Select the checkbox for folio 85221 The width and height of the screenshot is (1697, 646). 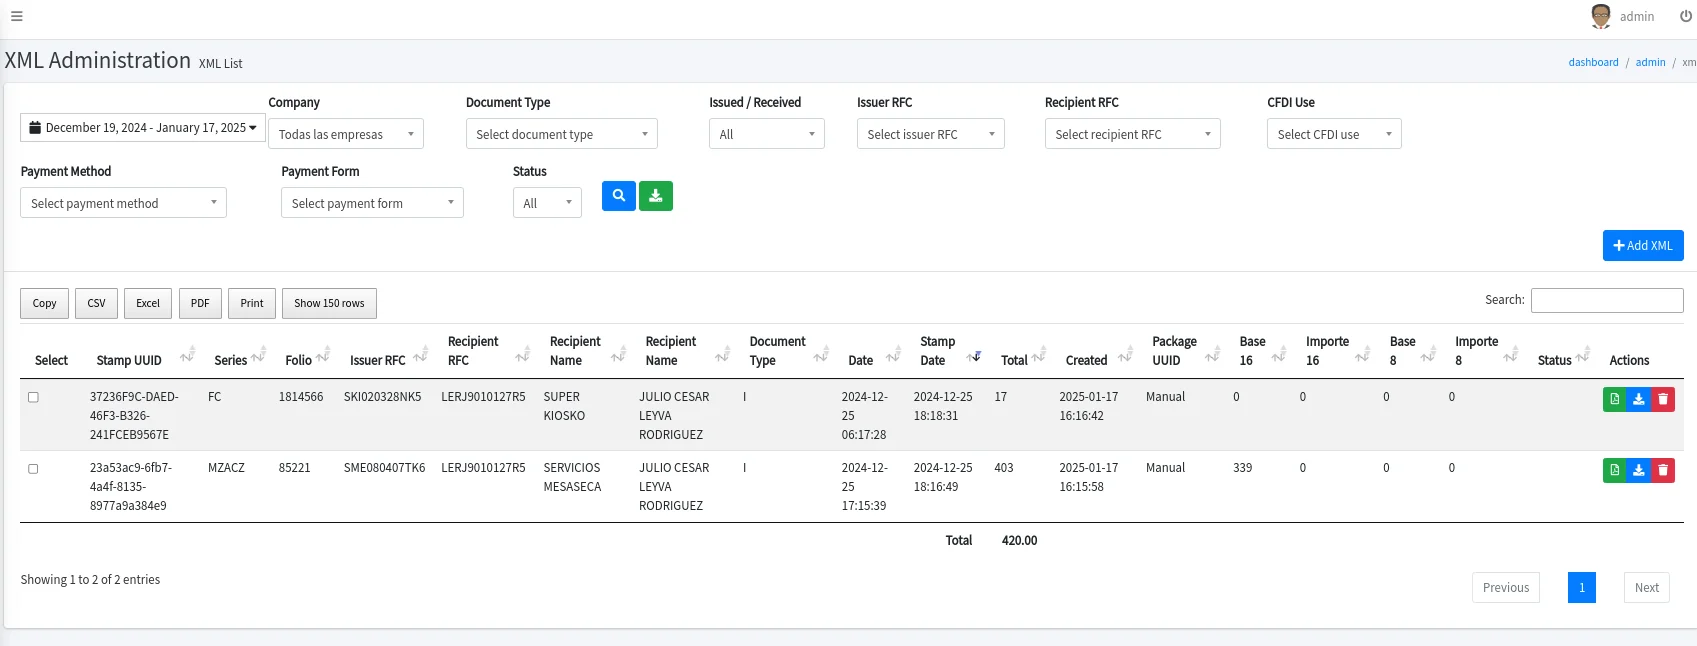coord(33,468)
